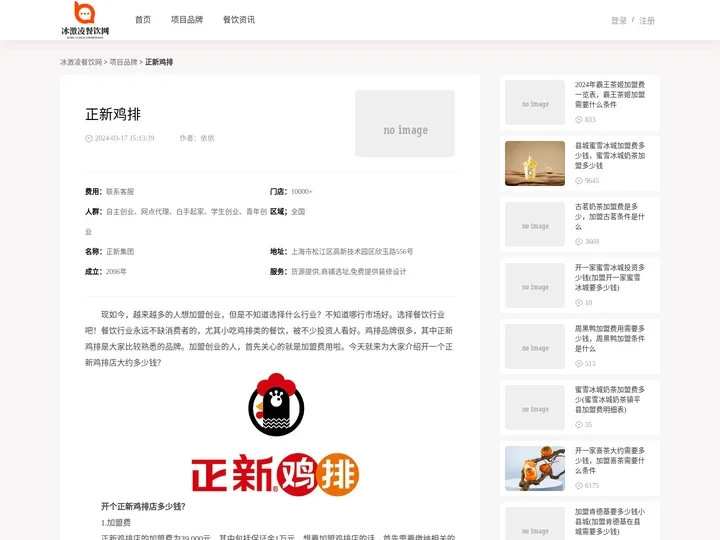Click the address 上海市松江区高新技术园区欣玉路556号
The width and height of the screenshot is (720, 540).
[352, 252]
